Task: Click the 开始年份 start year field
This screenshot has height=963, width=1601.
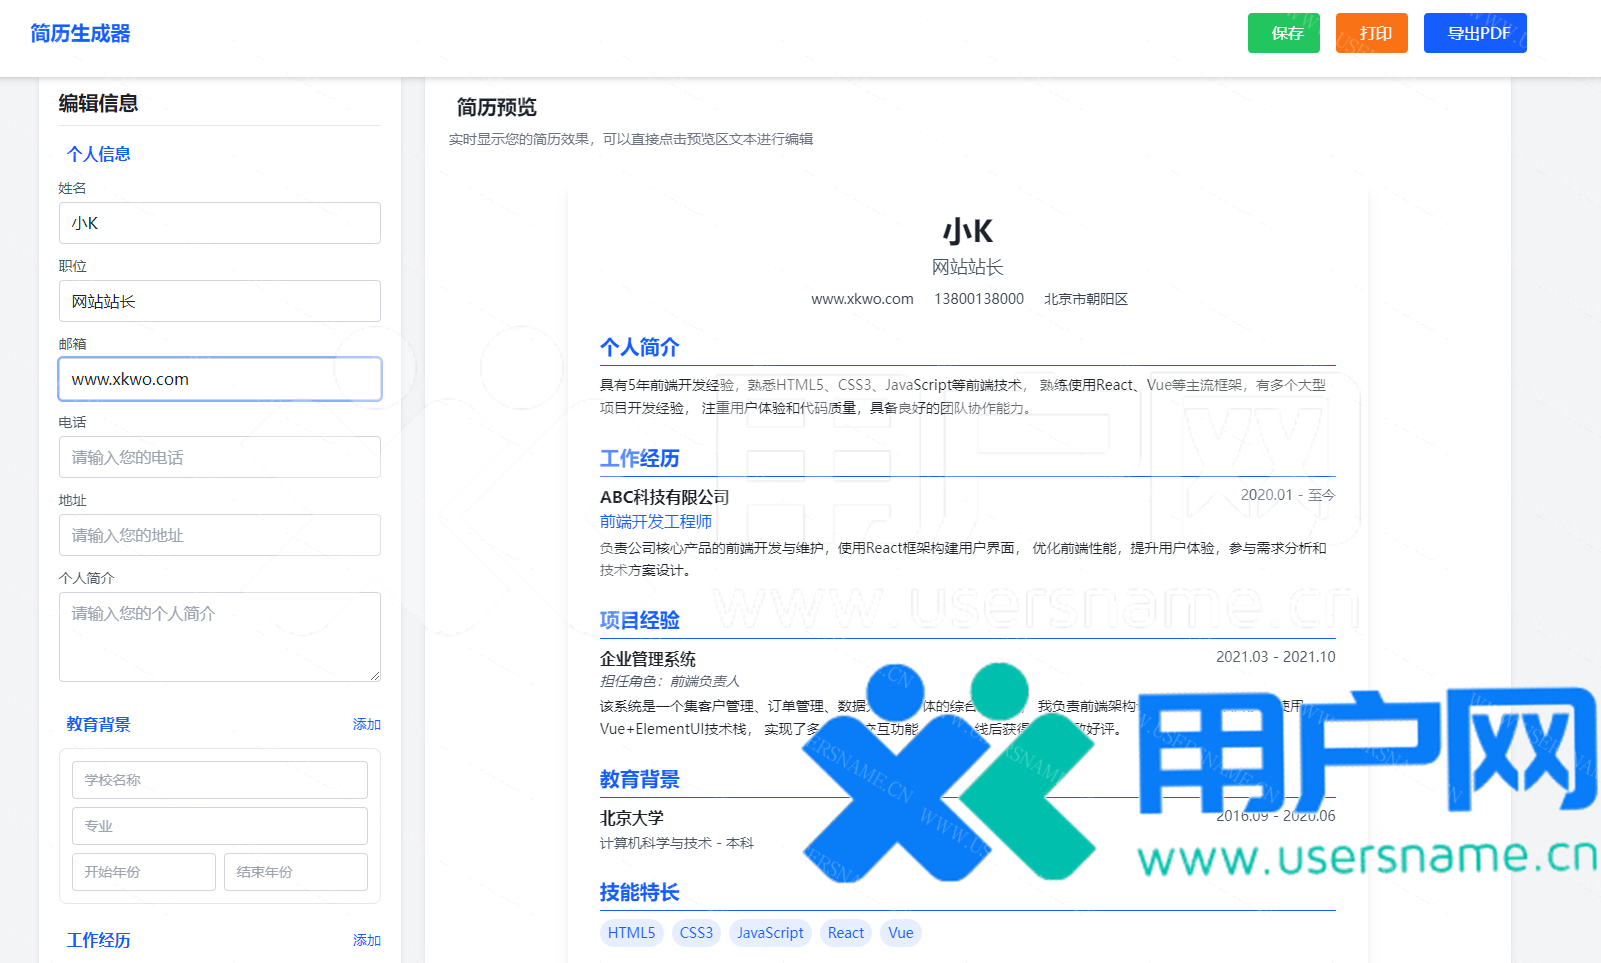Action: click(143, 872)
